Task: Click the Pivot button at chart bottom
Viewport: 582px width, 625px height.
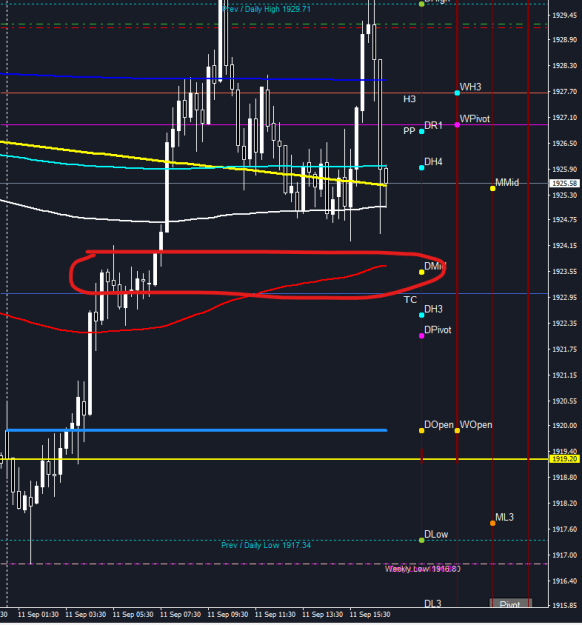Action: 510,604
